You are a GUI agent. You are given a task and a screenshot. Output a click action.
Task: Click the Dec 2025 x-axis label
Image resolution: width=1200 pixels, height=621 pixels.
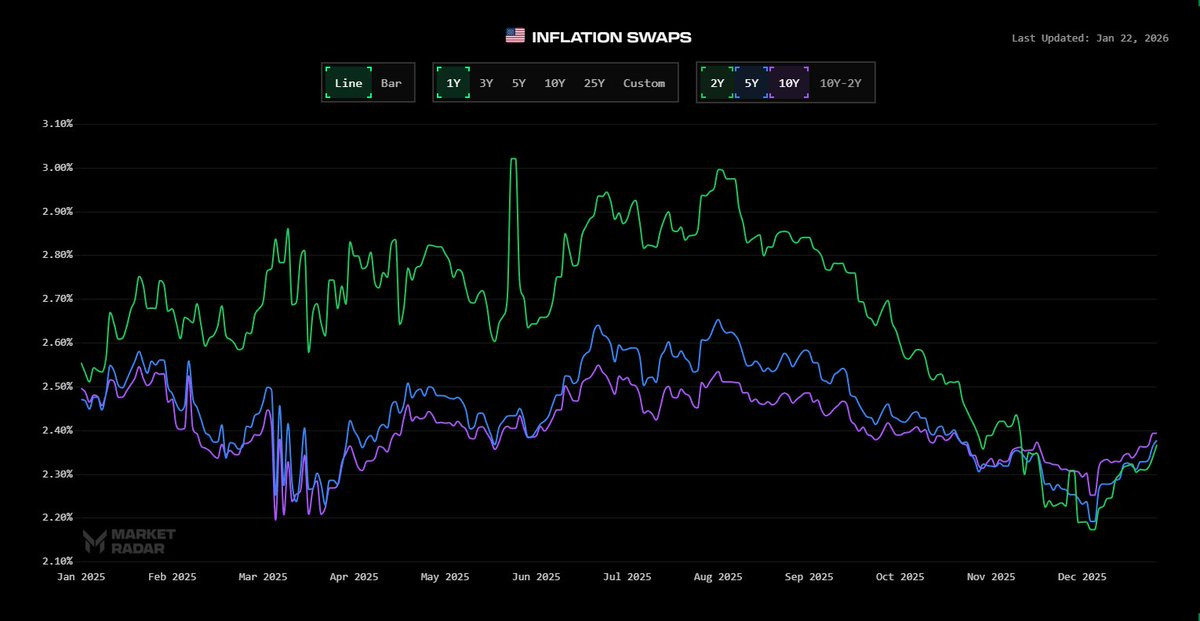click(1081, 577)
